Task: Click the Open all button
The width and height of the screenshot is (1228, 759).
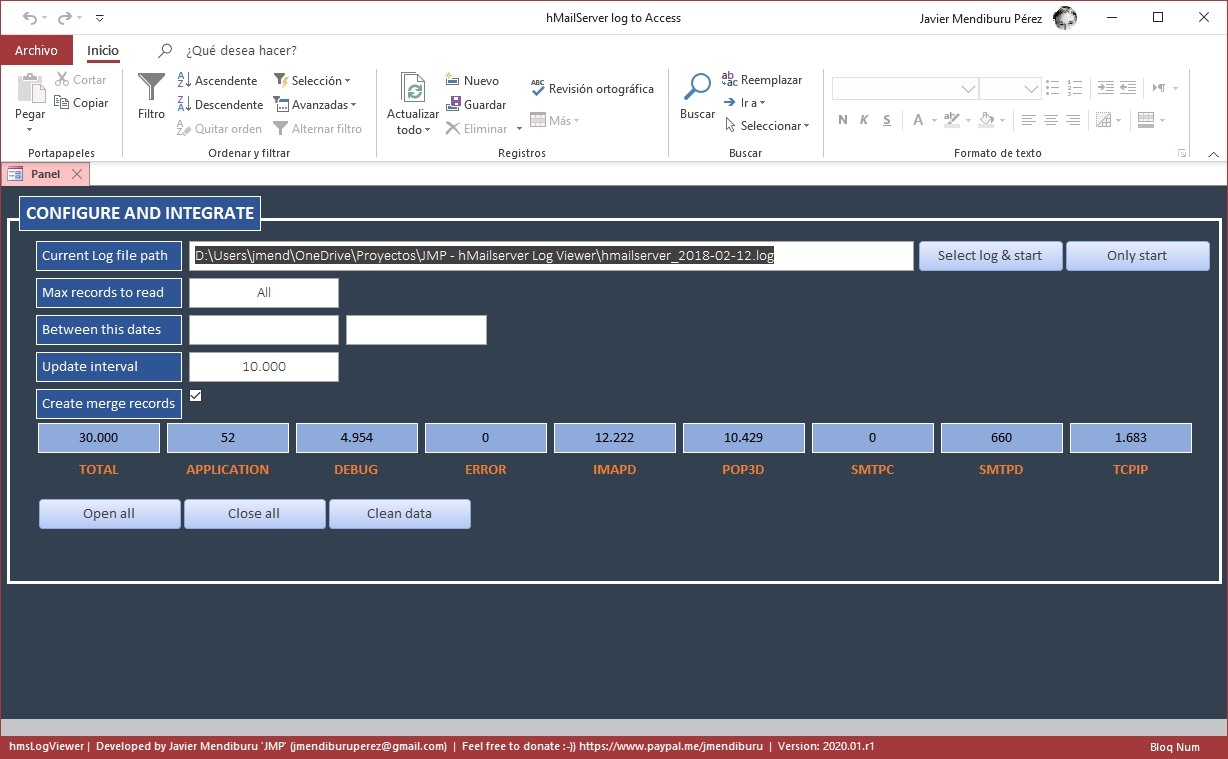Action: (109, 514)
